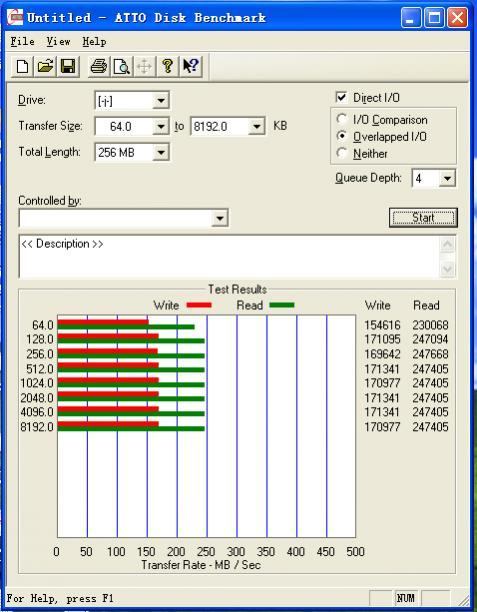The image size is (477, 612).
Task: Toggle the Direct I/O checkbox
Action: [341, 97]
